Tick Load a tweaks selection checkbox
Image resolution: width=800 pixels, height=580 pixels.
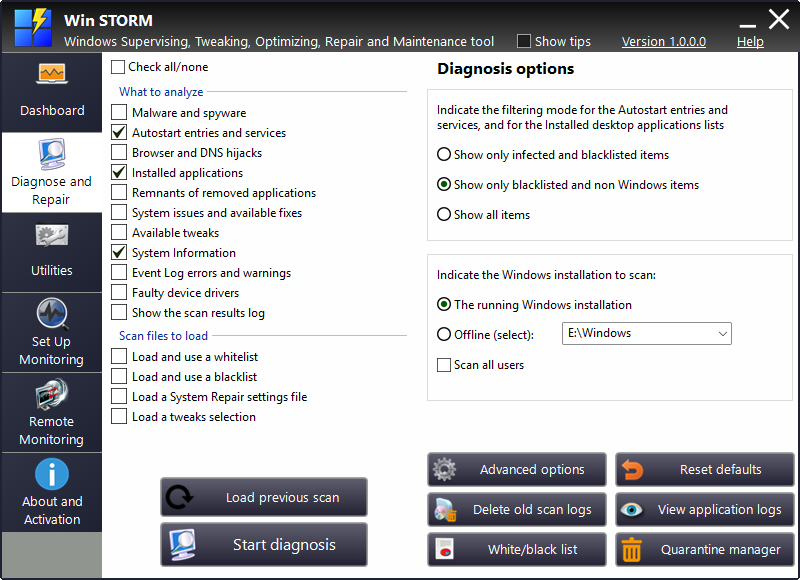(119, 416)
